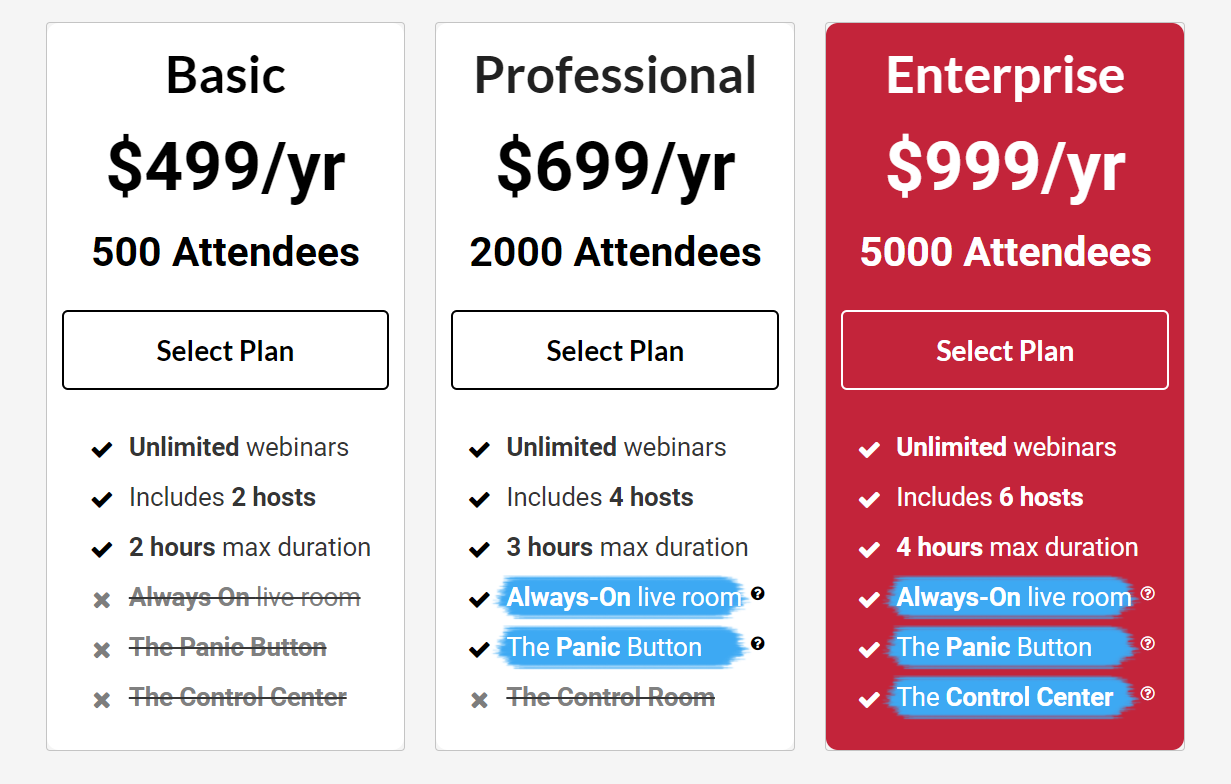Click the struck-through Control Center in Basic
Screen dimensions: 1231x784
pyautogui.click(x=238, y=697)
